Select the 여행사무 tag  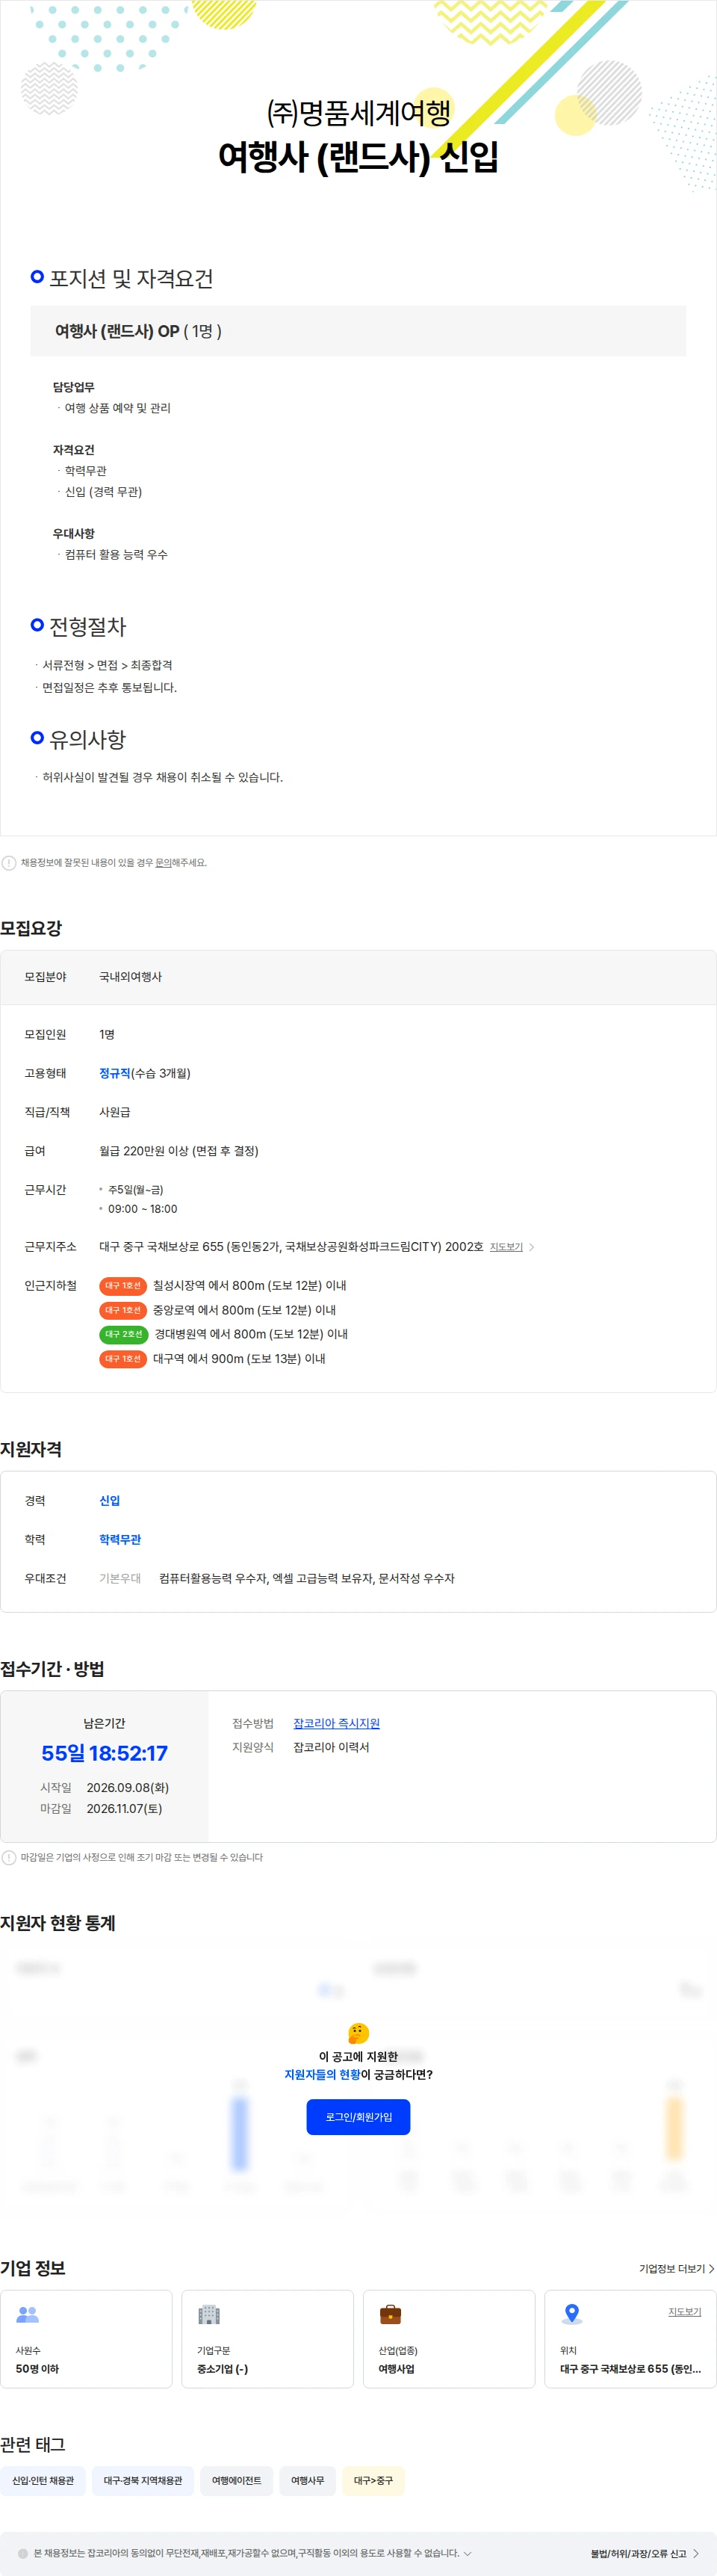coord(307,2480)
